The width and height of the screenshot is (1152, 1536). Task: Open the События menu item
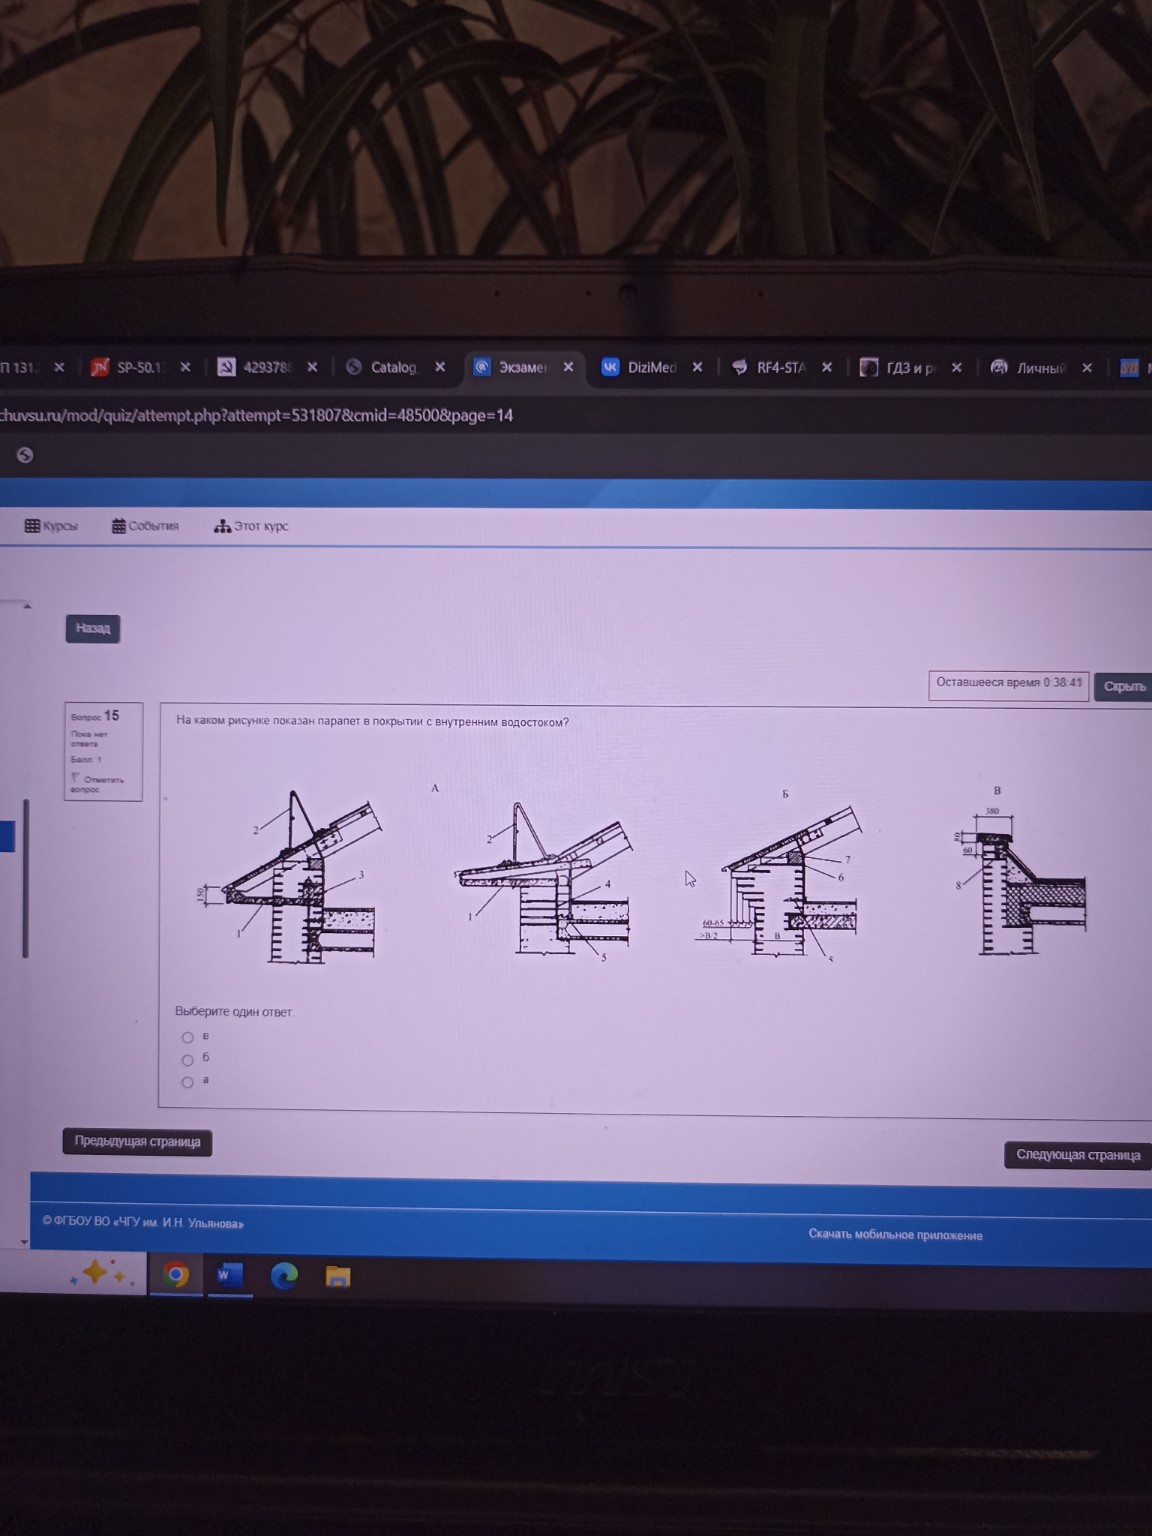[146, 526]
